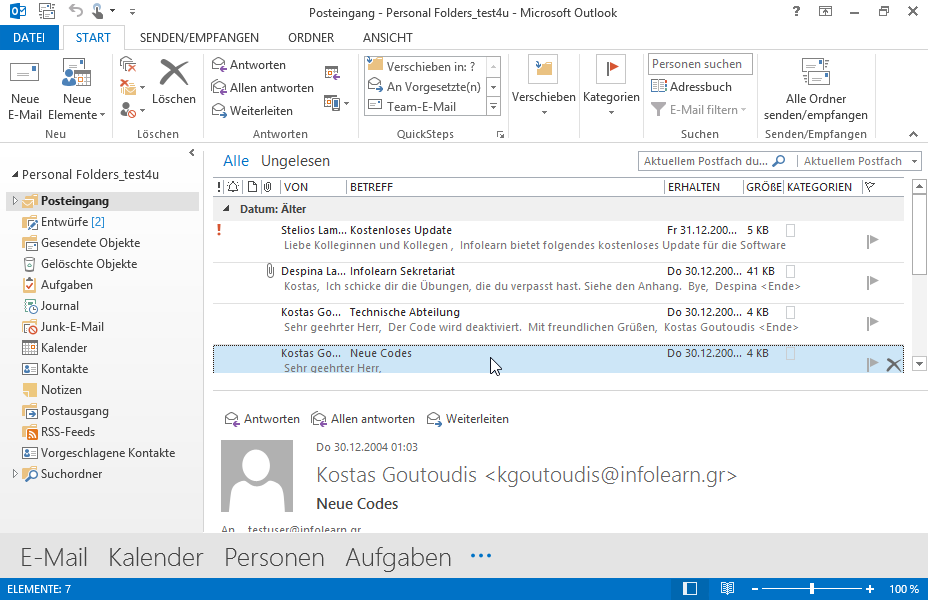Create a new email with Neue E-Mail
Viewport: 928px width, 600px height.
24,90
